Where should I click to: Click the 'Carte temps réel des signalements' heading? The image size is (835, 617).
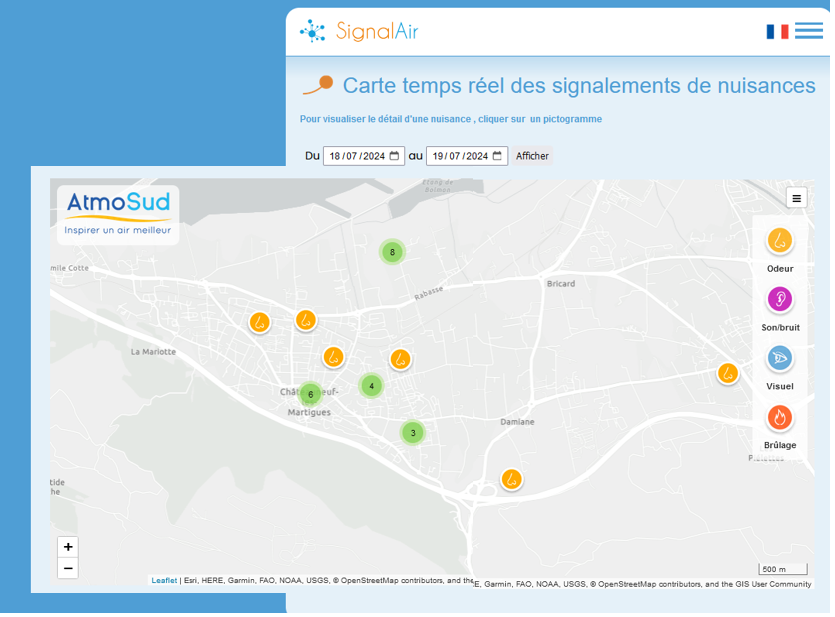coord(579,86)
